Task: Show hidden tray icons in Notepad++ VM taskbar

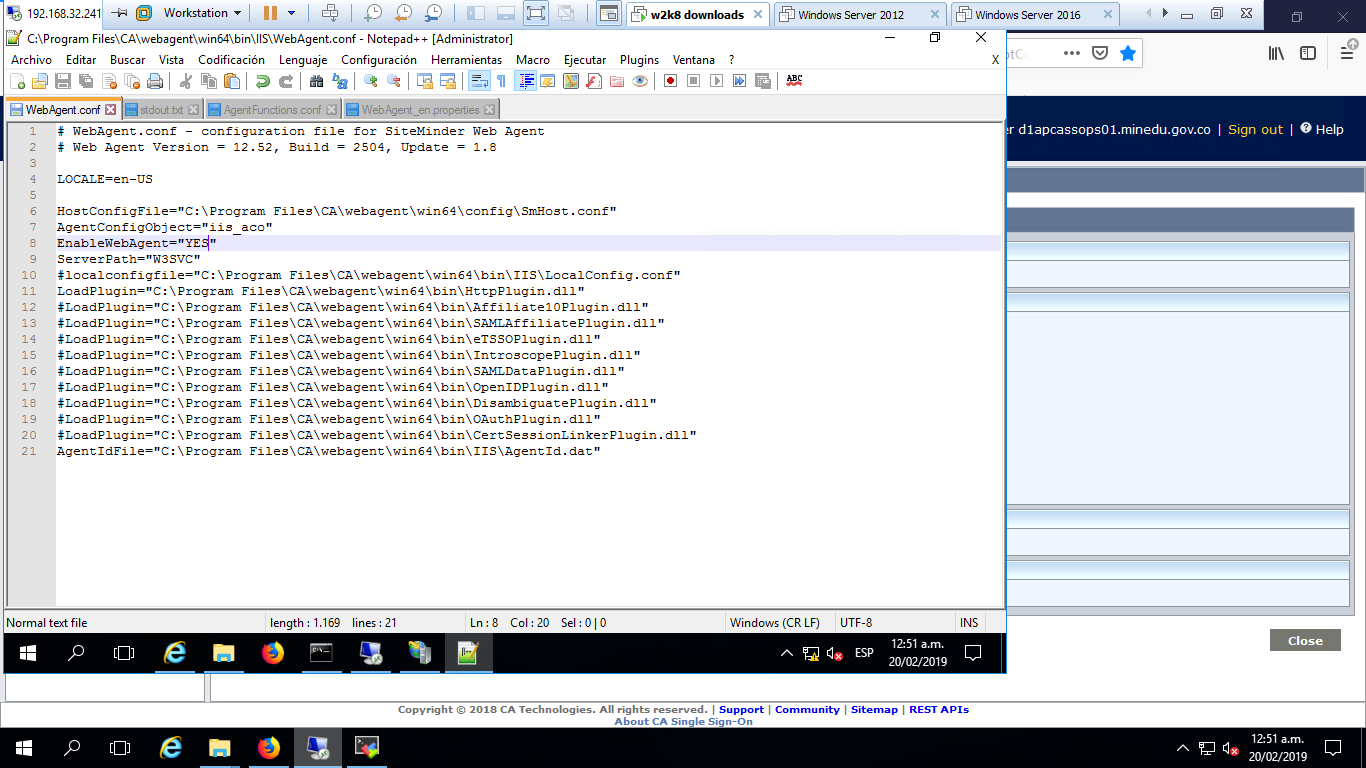Action: click(x=787, y=654)
